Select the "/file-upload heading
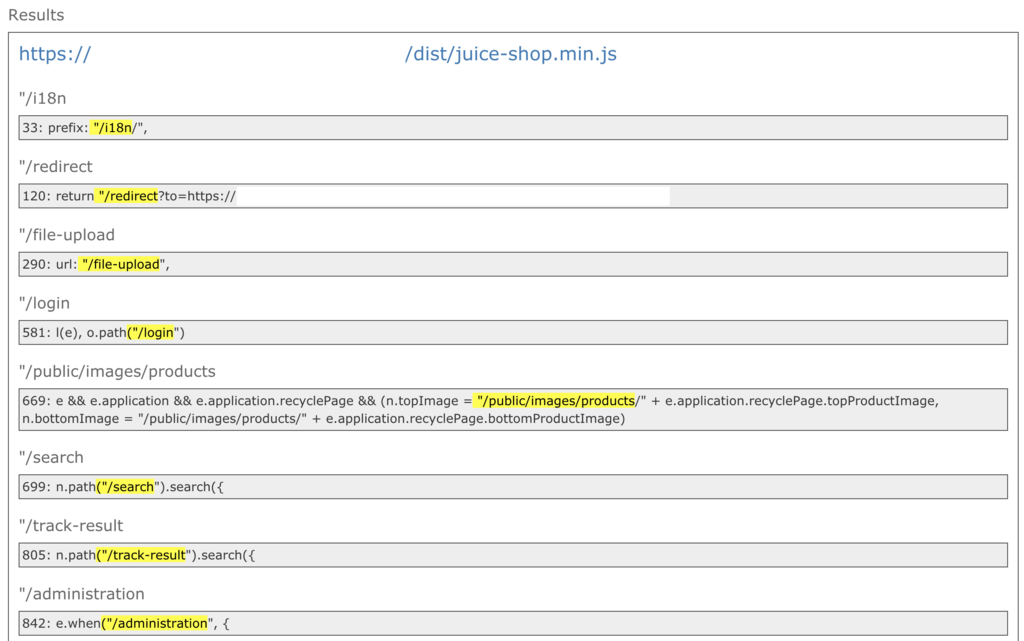1024x641 pixels. tap(67, 235)
